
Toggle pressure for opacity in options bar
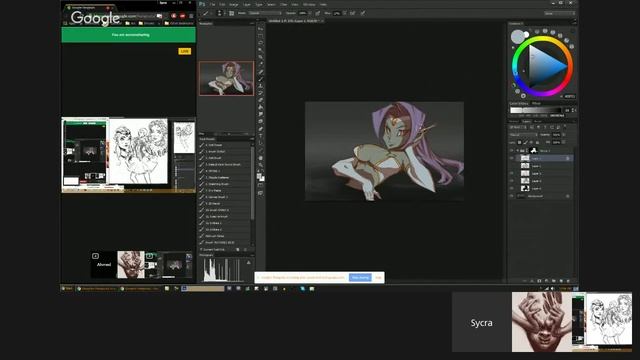318,13
